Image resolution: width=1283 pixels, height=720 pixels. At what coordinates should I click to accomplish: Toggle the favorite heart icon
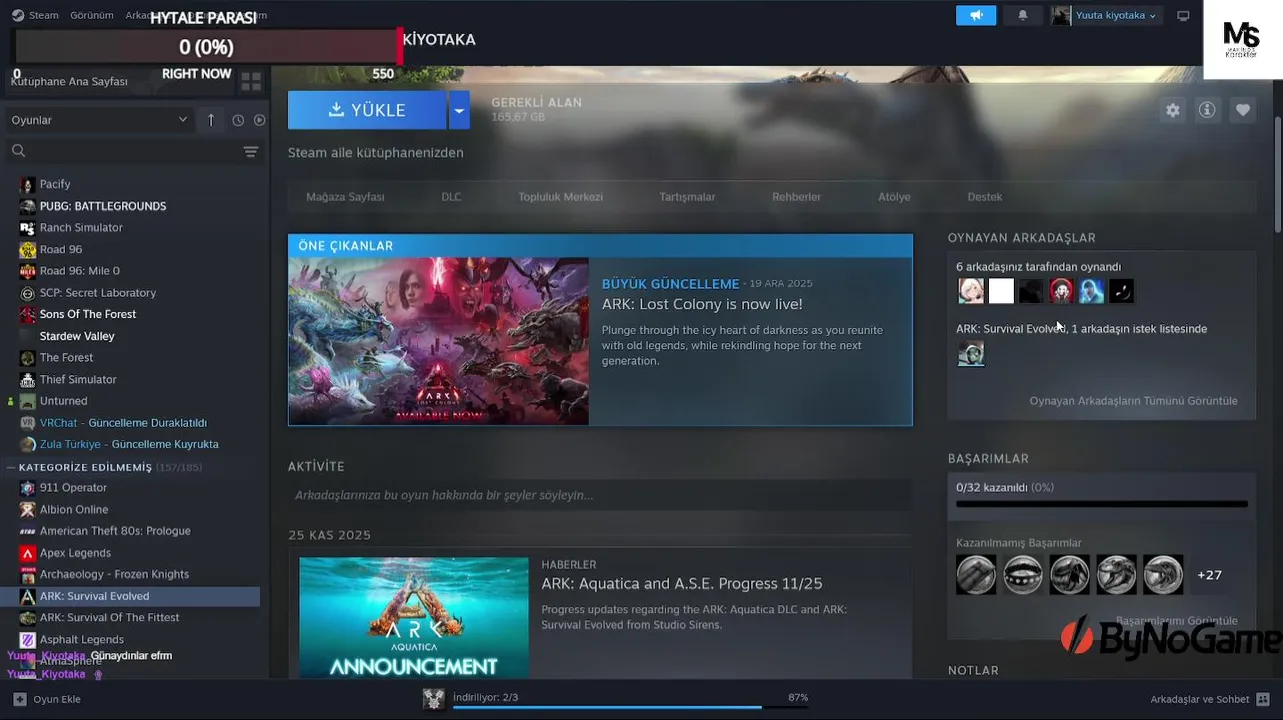click(x=1242, y=110)
